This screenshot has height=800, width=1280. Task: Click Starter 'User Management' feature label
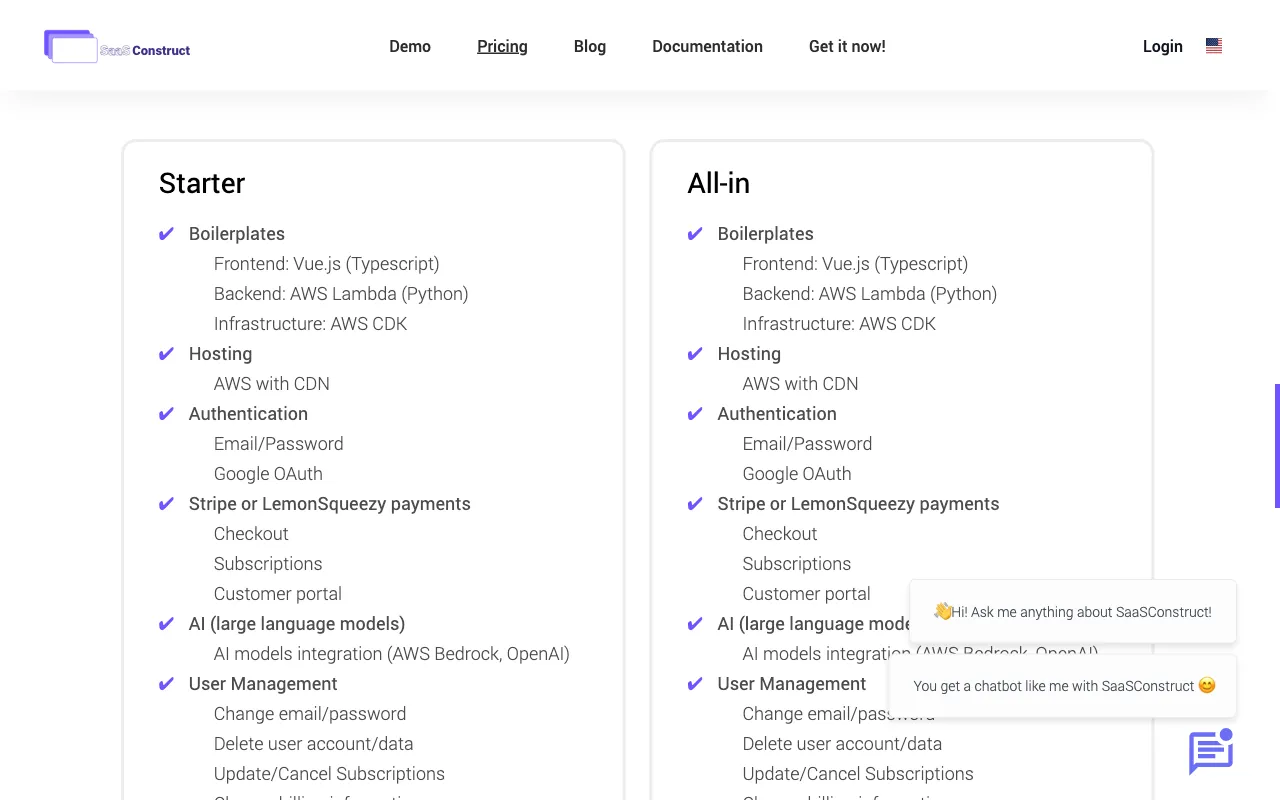(x=263, y=684)
